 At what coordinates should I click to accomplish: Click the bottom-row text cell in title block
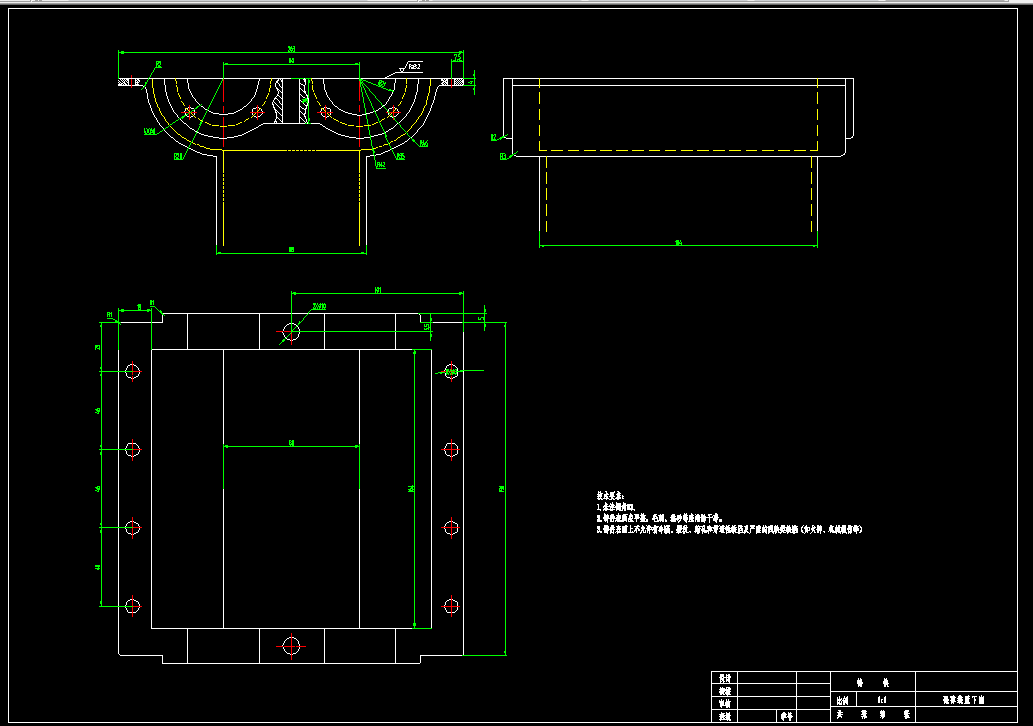tap(873, 715)
